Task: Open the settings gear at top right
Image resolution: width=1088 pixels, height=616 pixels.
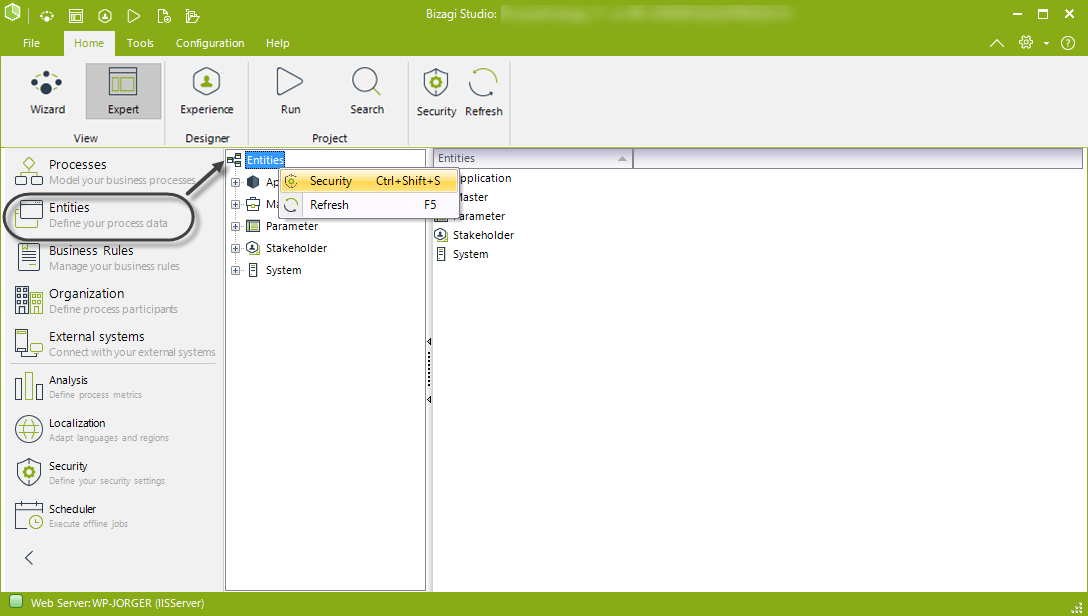Action: 1026,42
